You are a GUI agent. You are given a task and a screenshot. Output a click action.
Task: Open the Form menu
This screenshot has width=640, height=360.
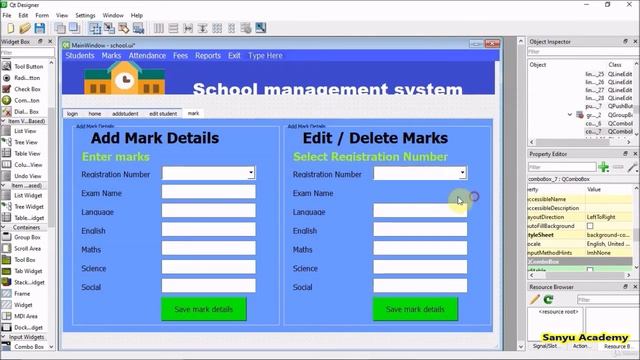tap(42, 15)
